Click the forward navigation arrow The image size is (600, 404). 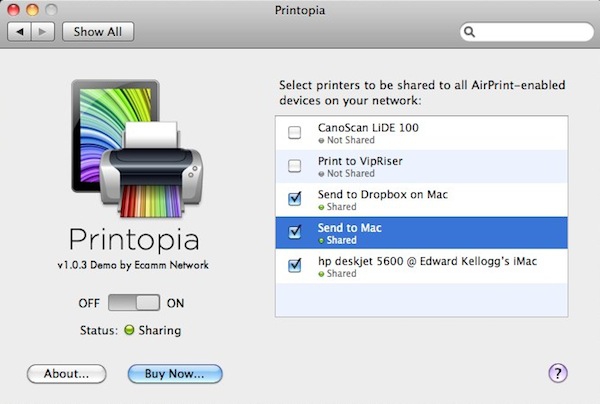pos(42,31)
